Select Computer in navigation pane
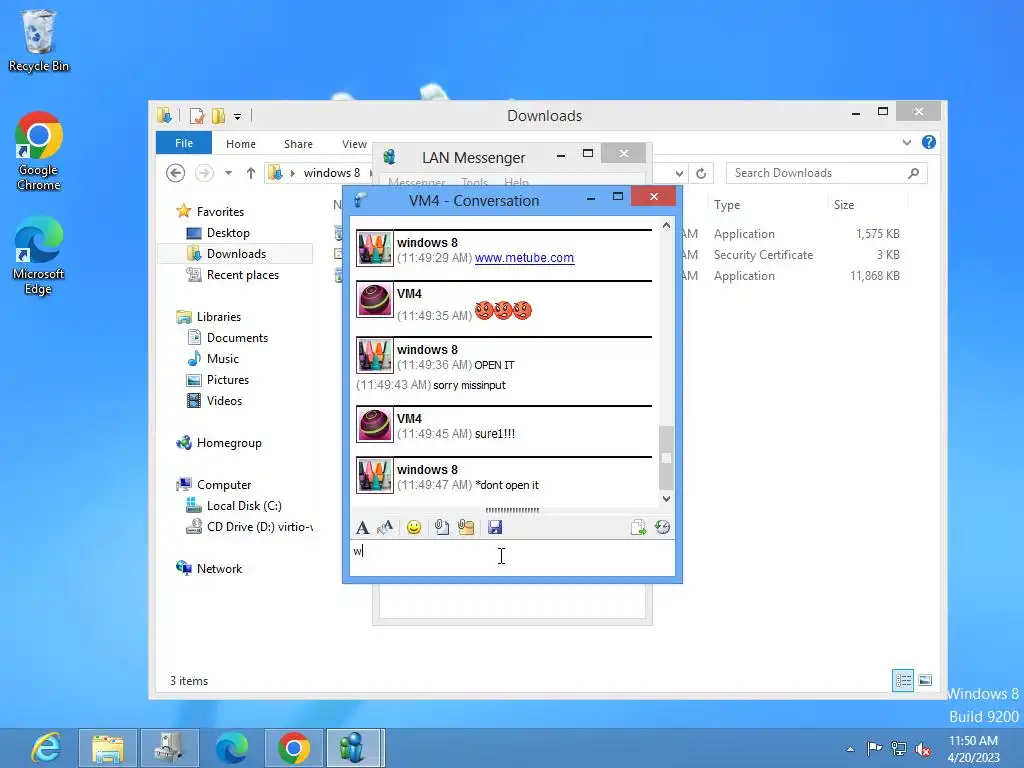 224,485
